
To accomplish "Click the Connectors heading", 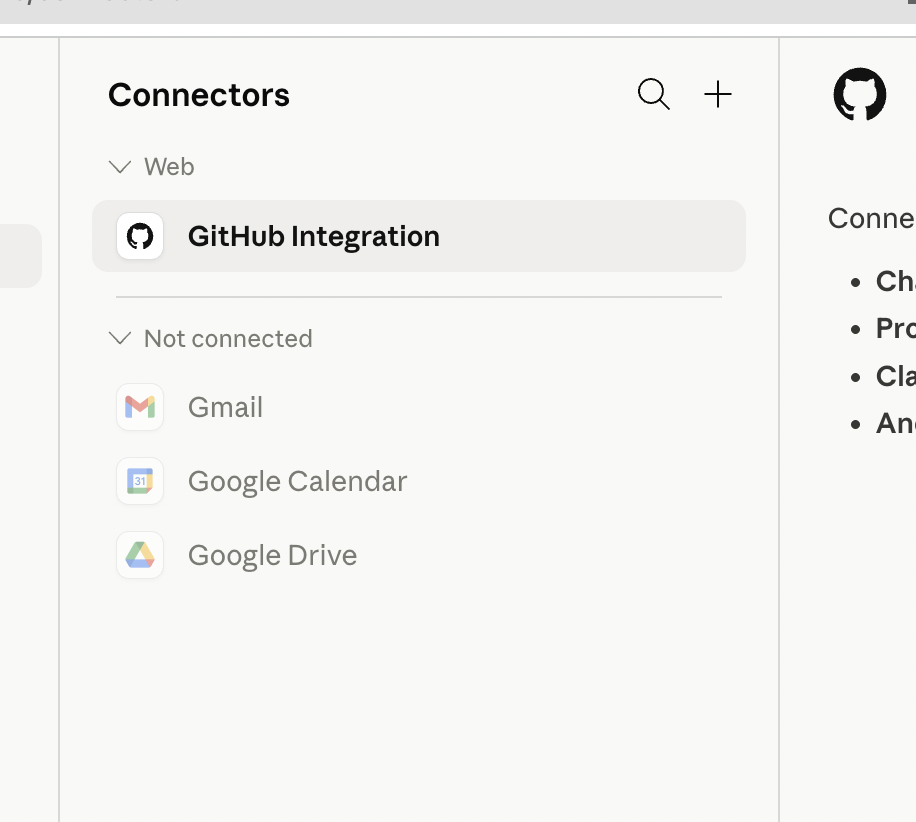I will (199, 95).
